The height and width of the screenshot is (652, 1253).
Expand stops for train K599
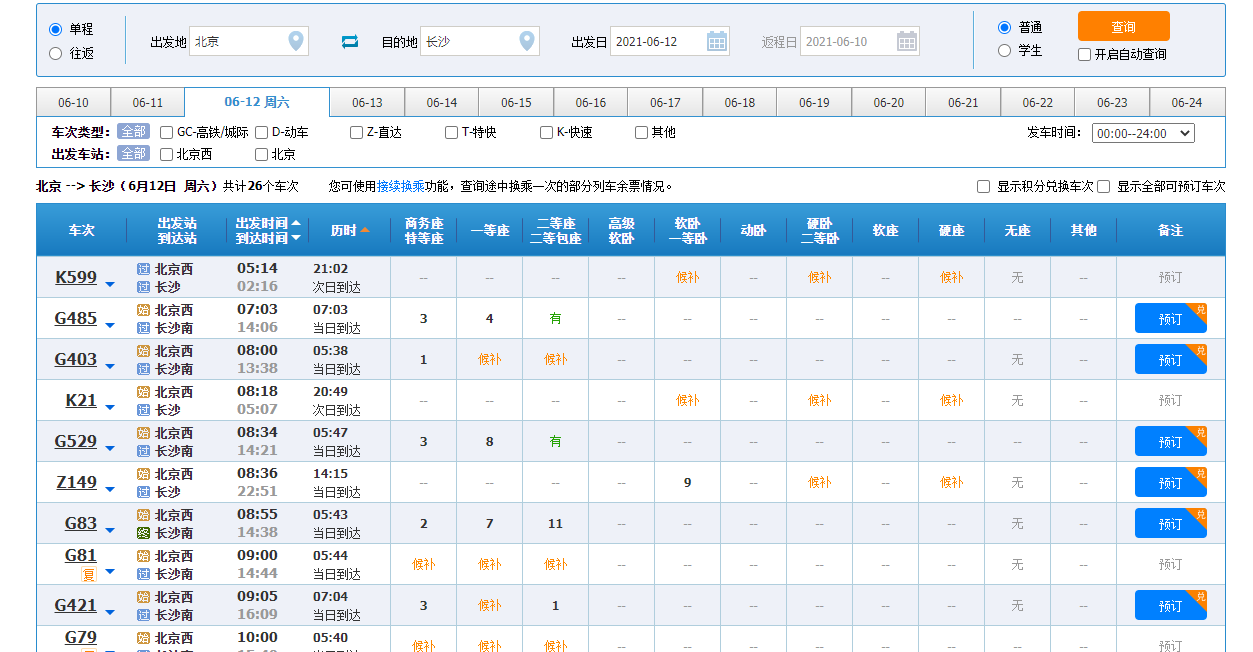(x=110, y=286)
